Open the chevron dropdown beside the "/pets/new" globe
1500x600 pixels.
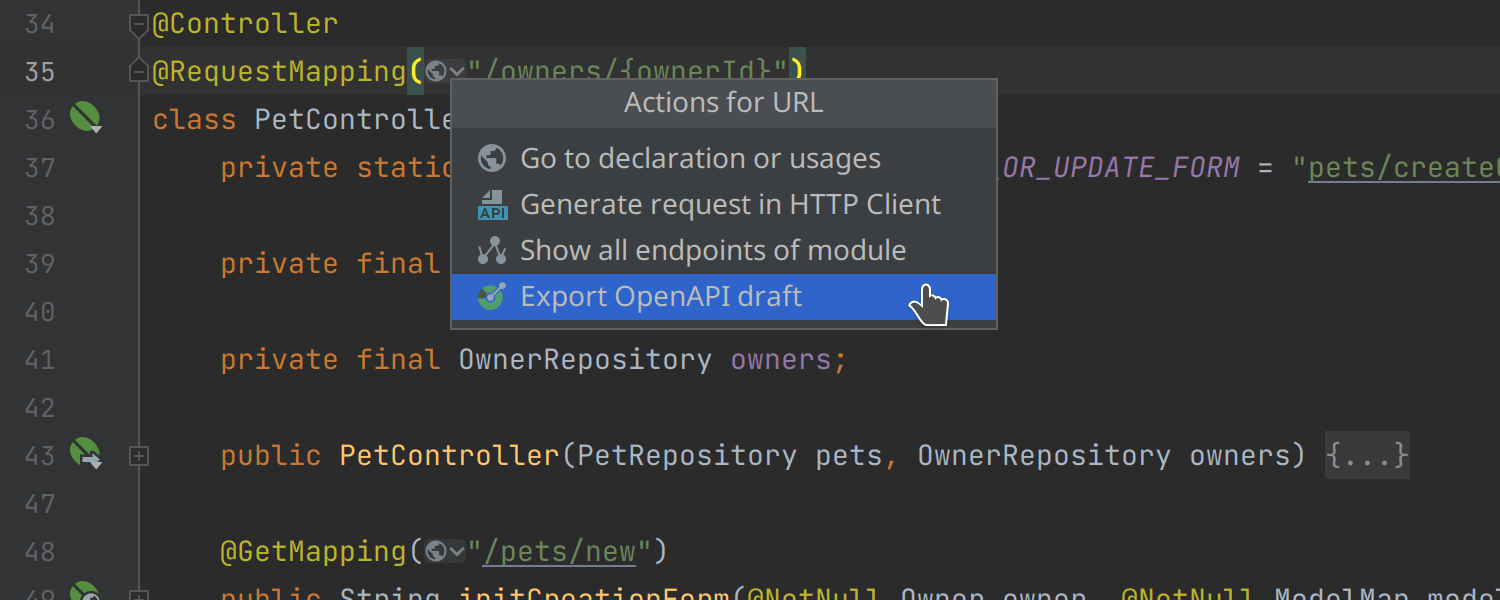coord(457,552)
